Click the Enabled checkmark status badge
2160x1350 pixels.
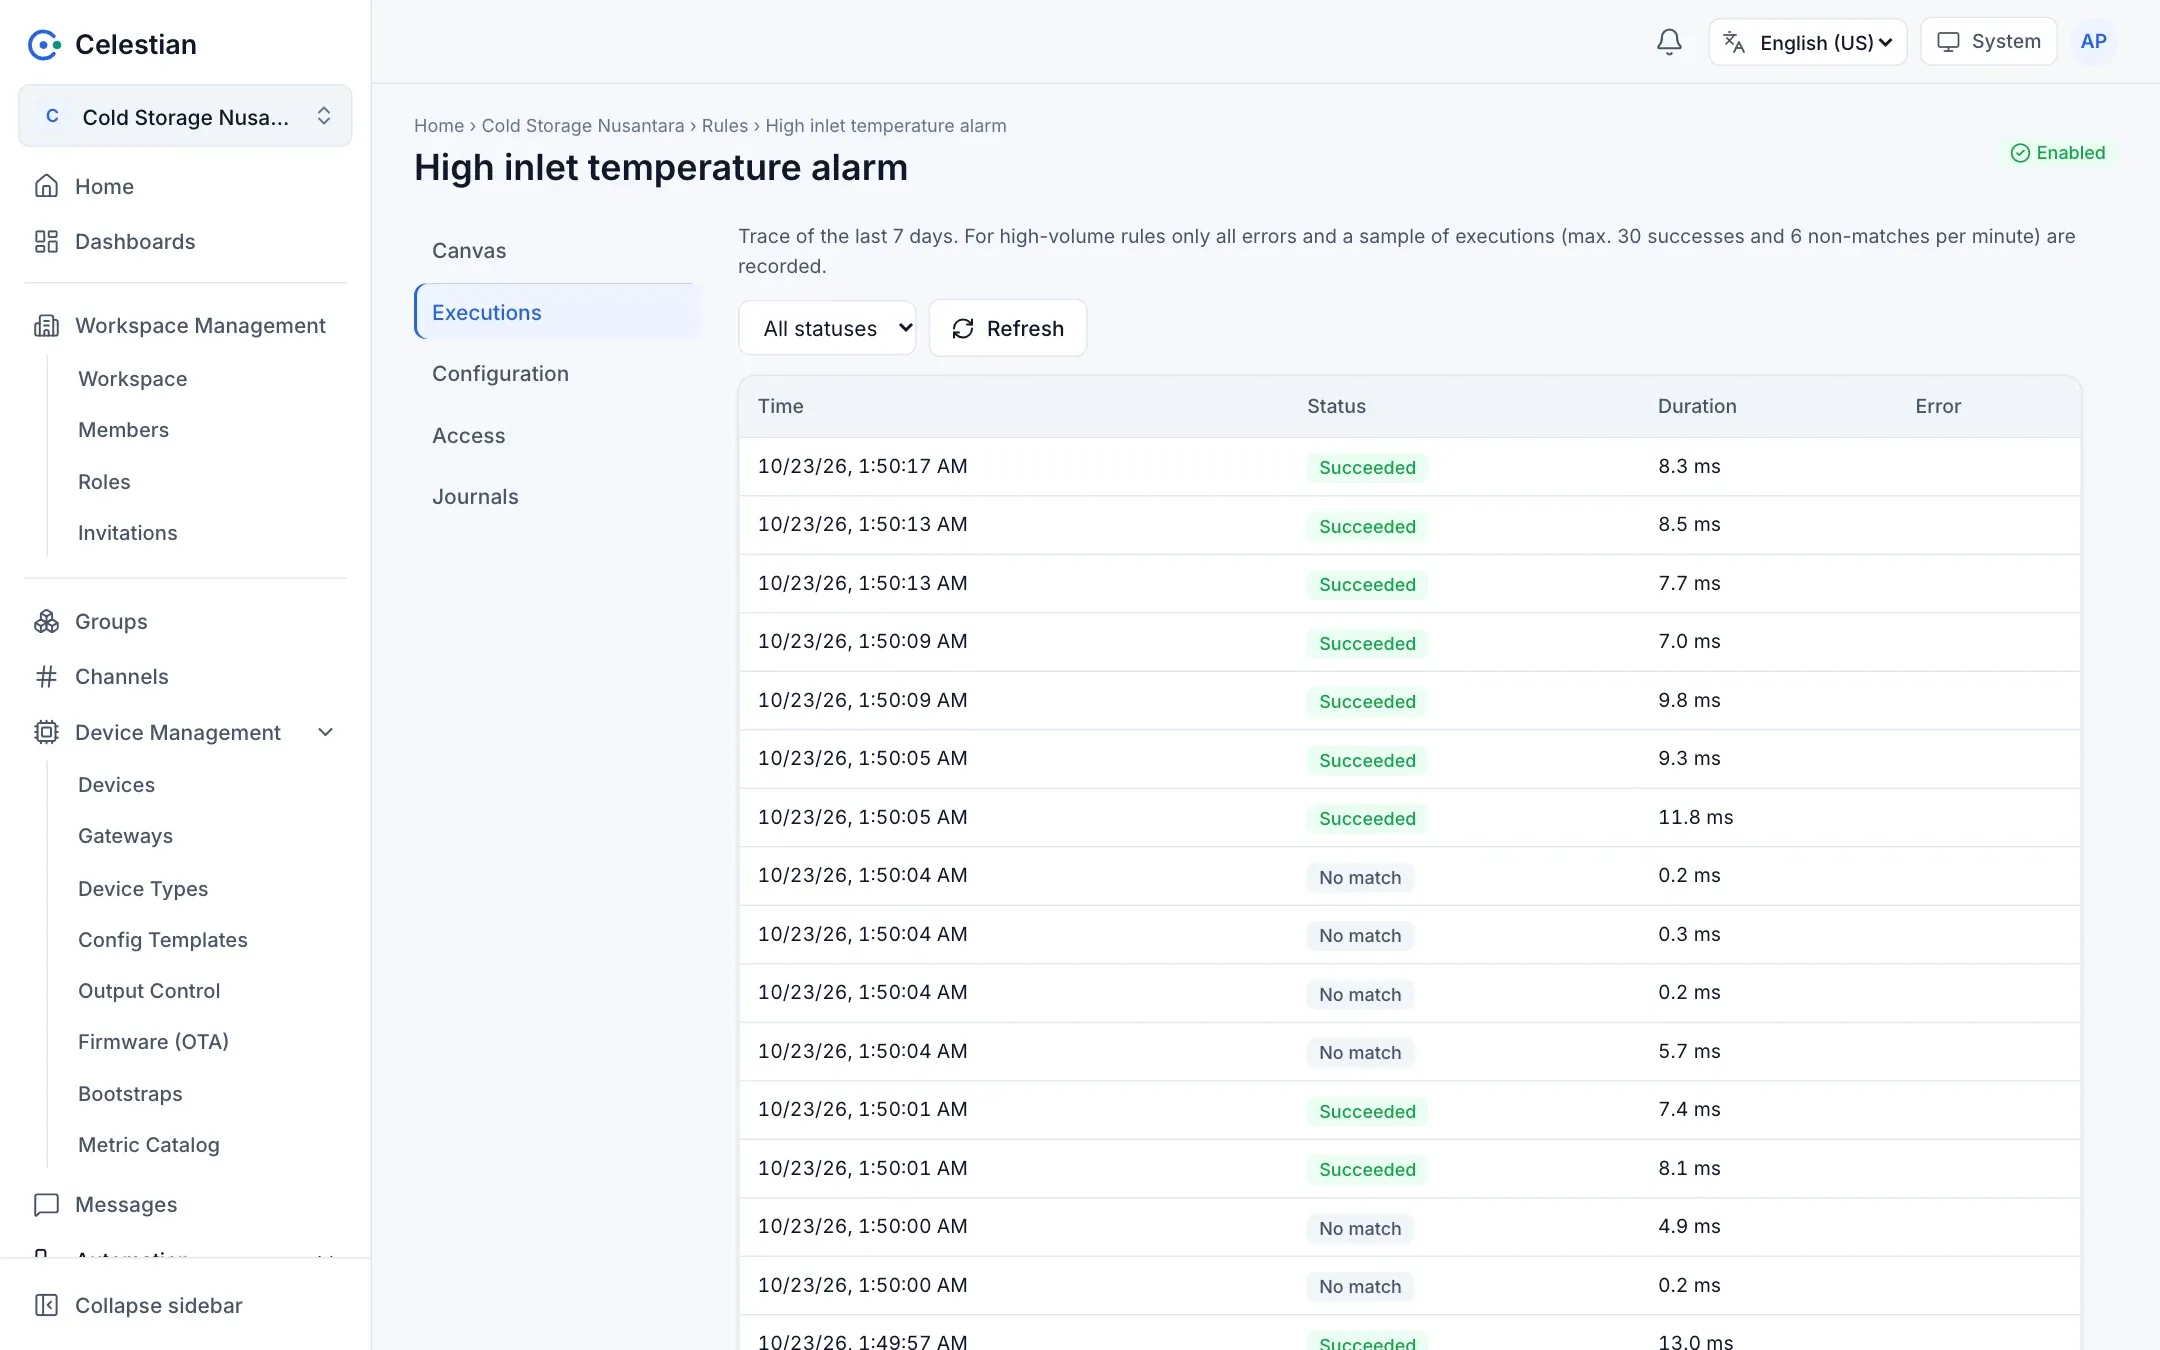[2058, 153]
